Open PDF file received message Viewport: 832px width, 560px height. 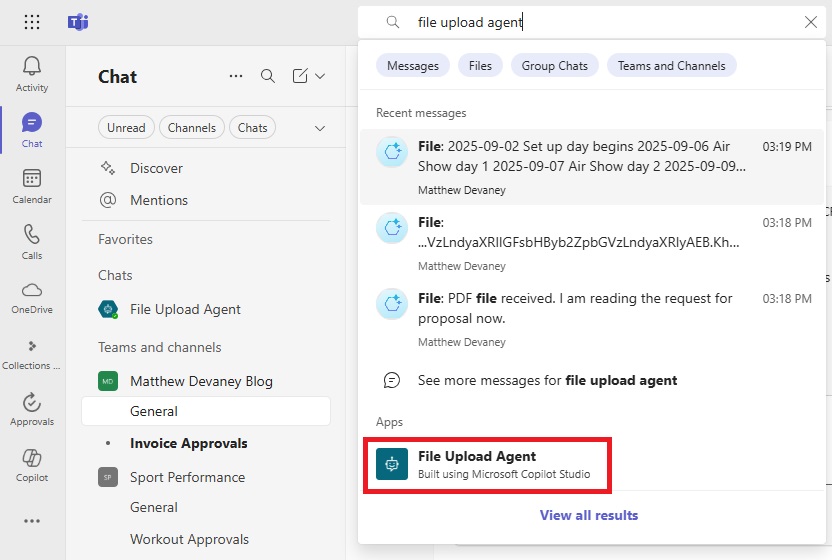592,319
